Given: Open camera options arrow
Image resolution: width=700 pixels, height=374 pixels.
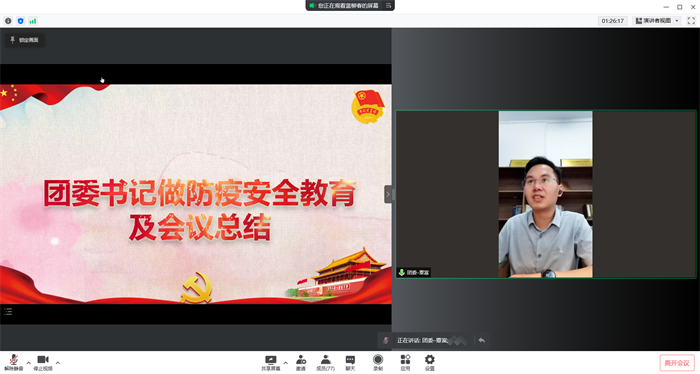Looking at the screenshot, I should 58,363.
